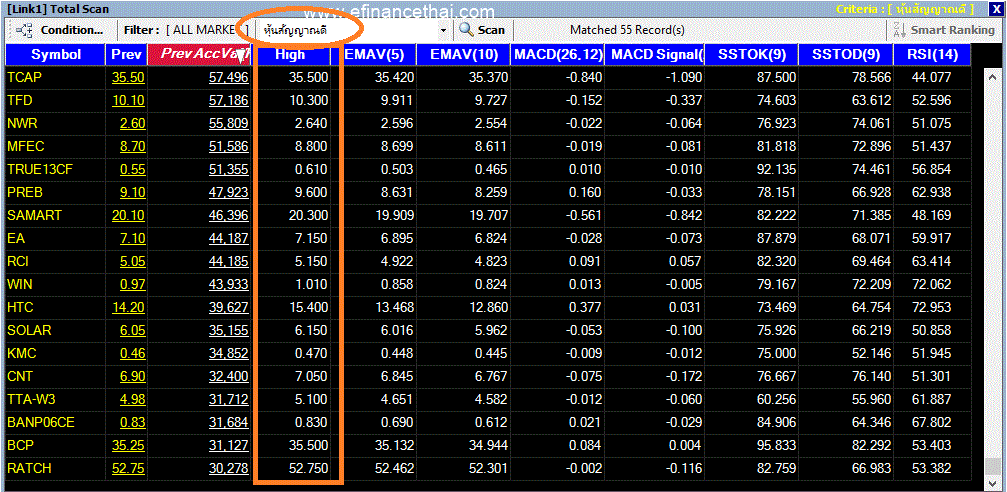The height and width of the screenshot is (492, 1007).
Task: Click RSI value 72.953
Action: coord(931,307)
